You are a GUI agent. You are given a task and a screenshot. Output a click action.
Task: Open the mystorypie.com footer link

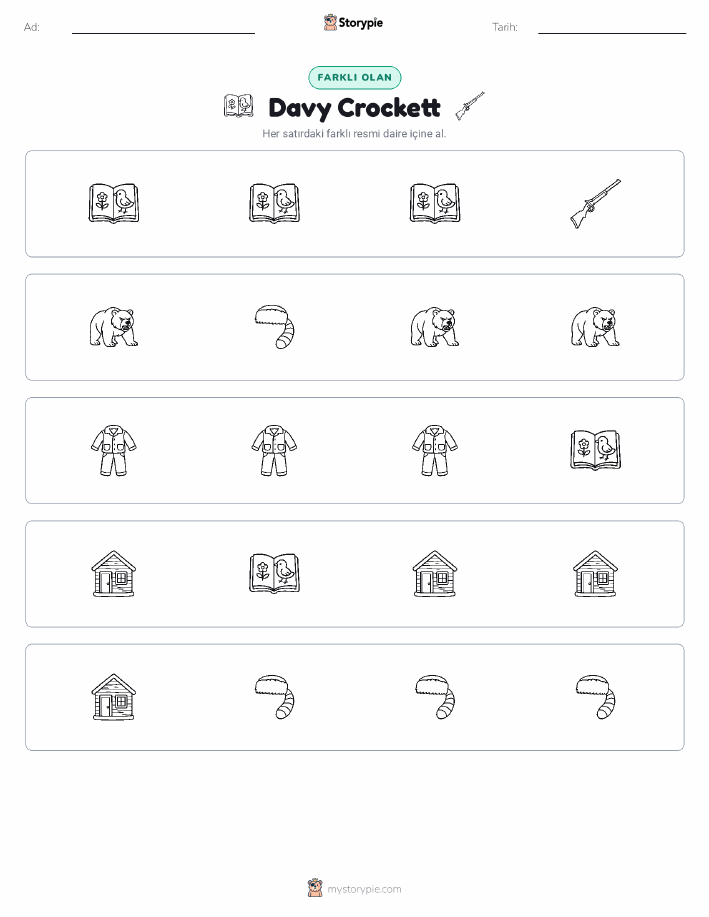click(364, 889)
